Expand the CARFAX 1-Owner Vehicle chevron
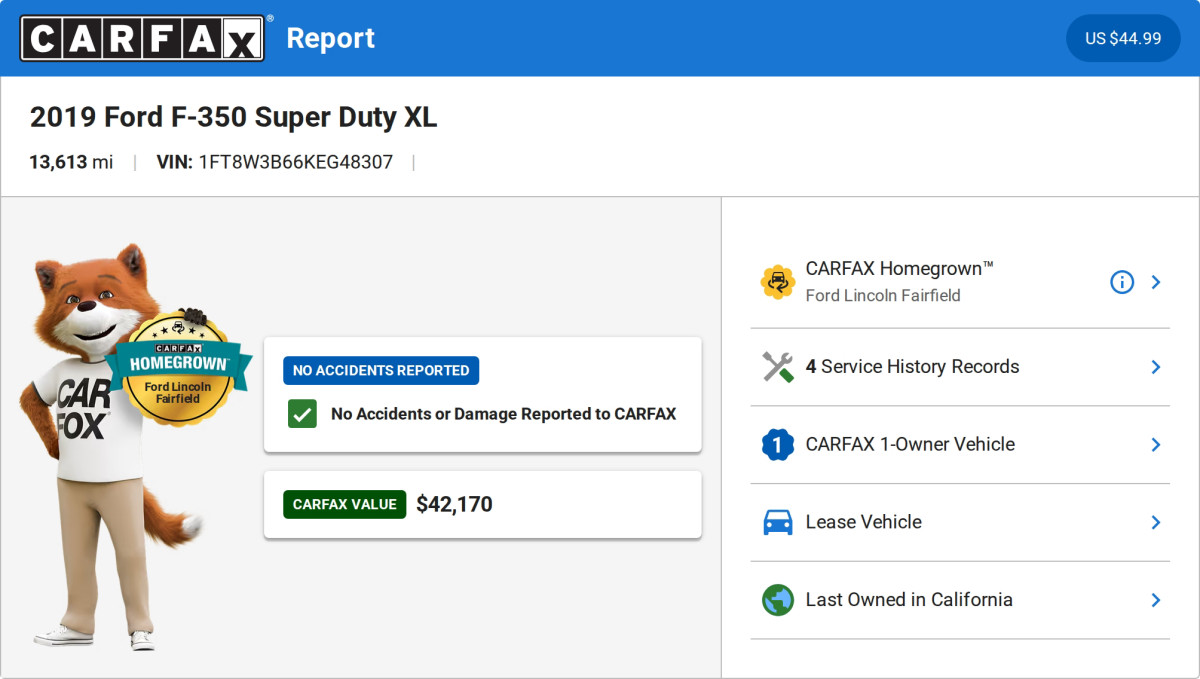This screenshot has height=679, width=1200. point(1156,445)
